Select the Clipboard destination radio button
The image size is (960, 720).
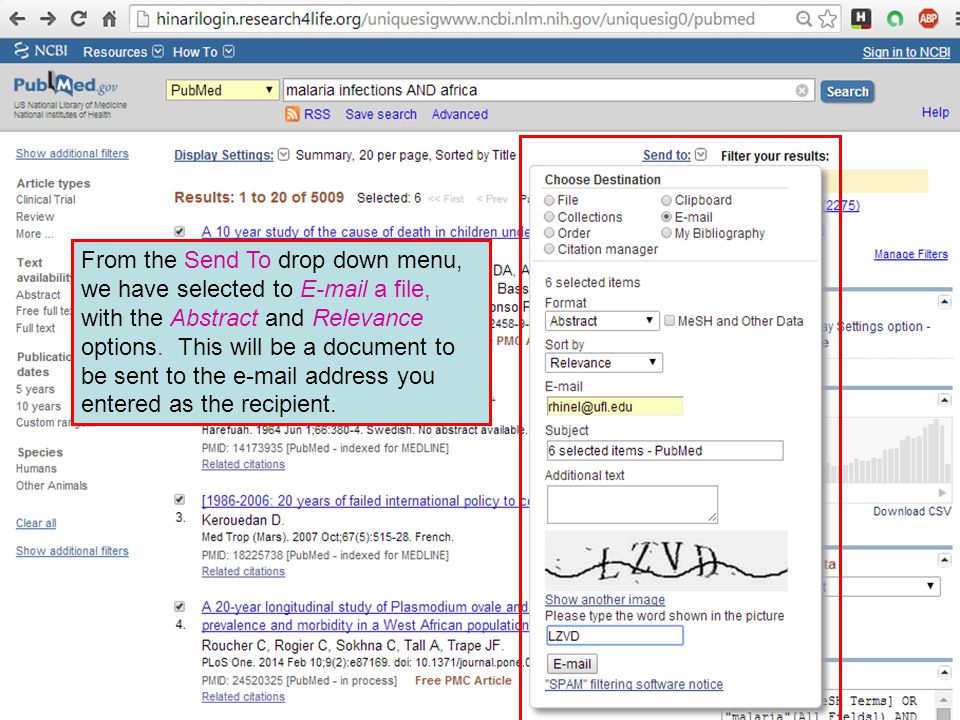pyautogui.click(x=666, y=200)
